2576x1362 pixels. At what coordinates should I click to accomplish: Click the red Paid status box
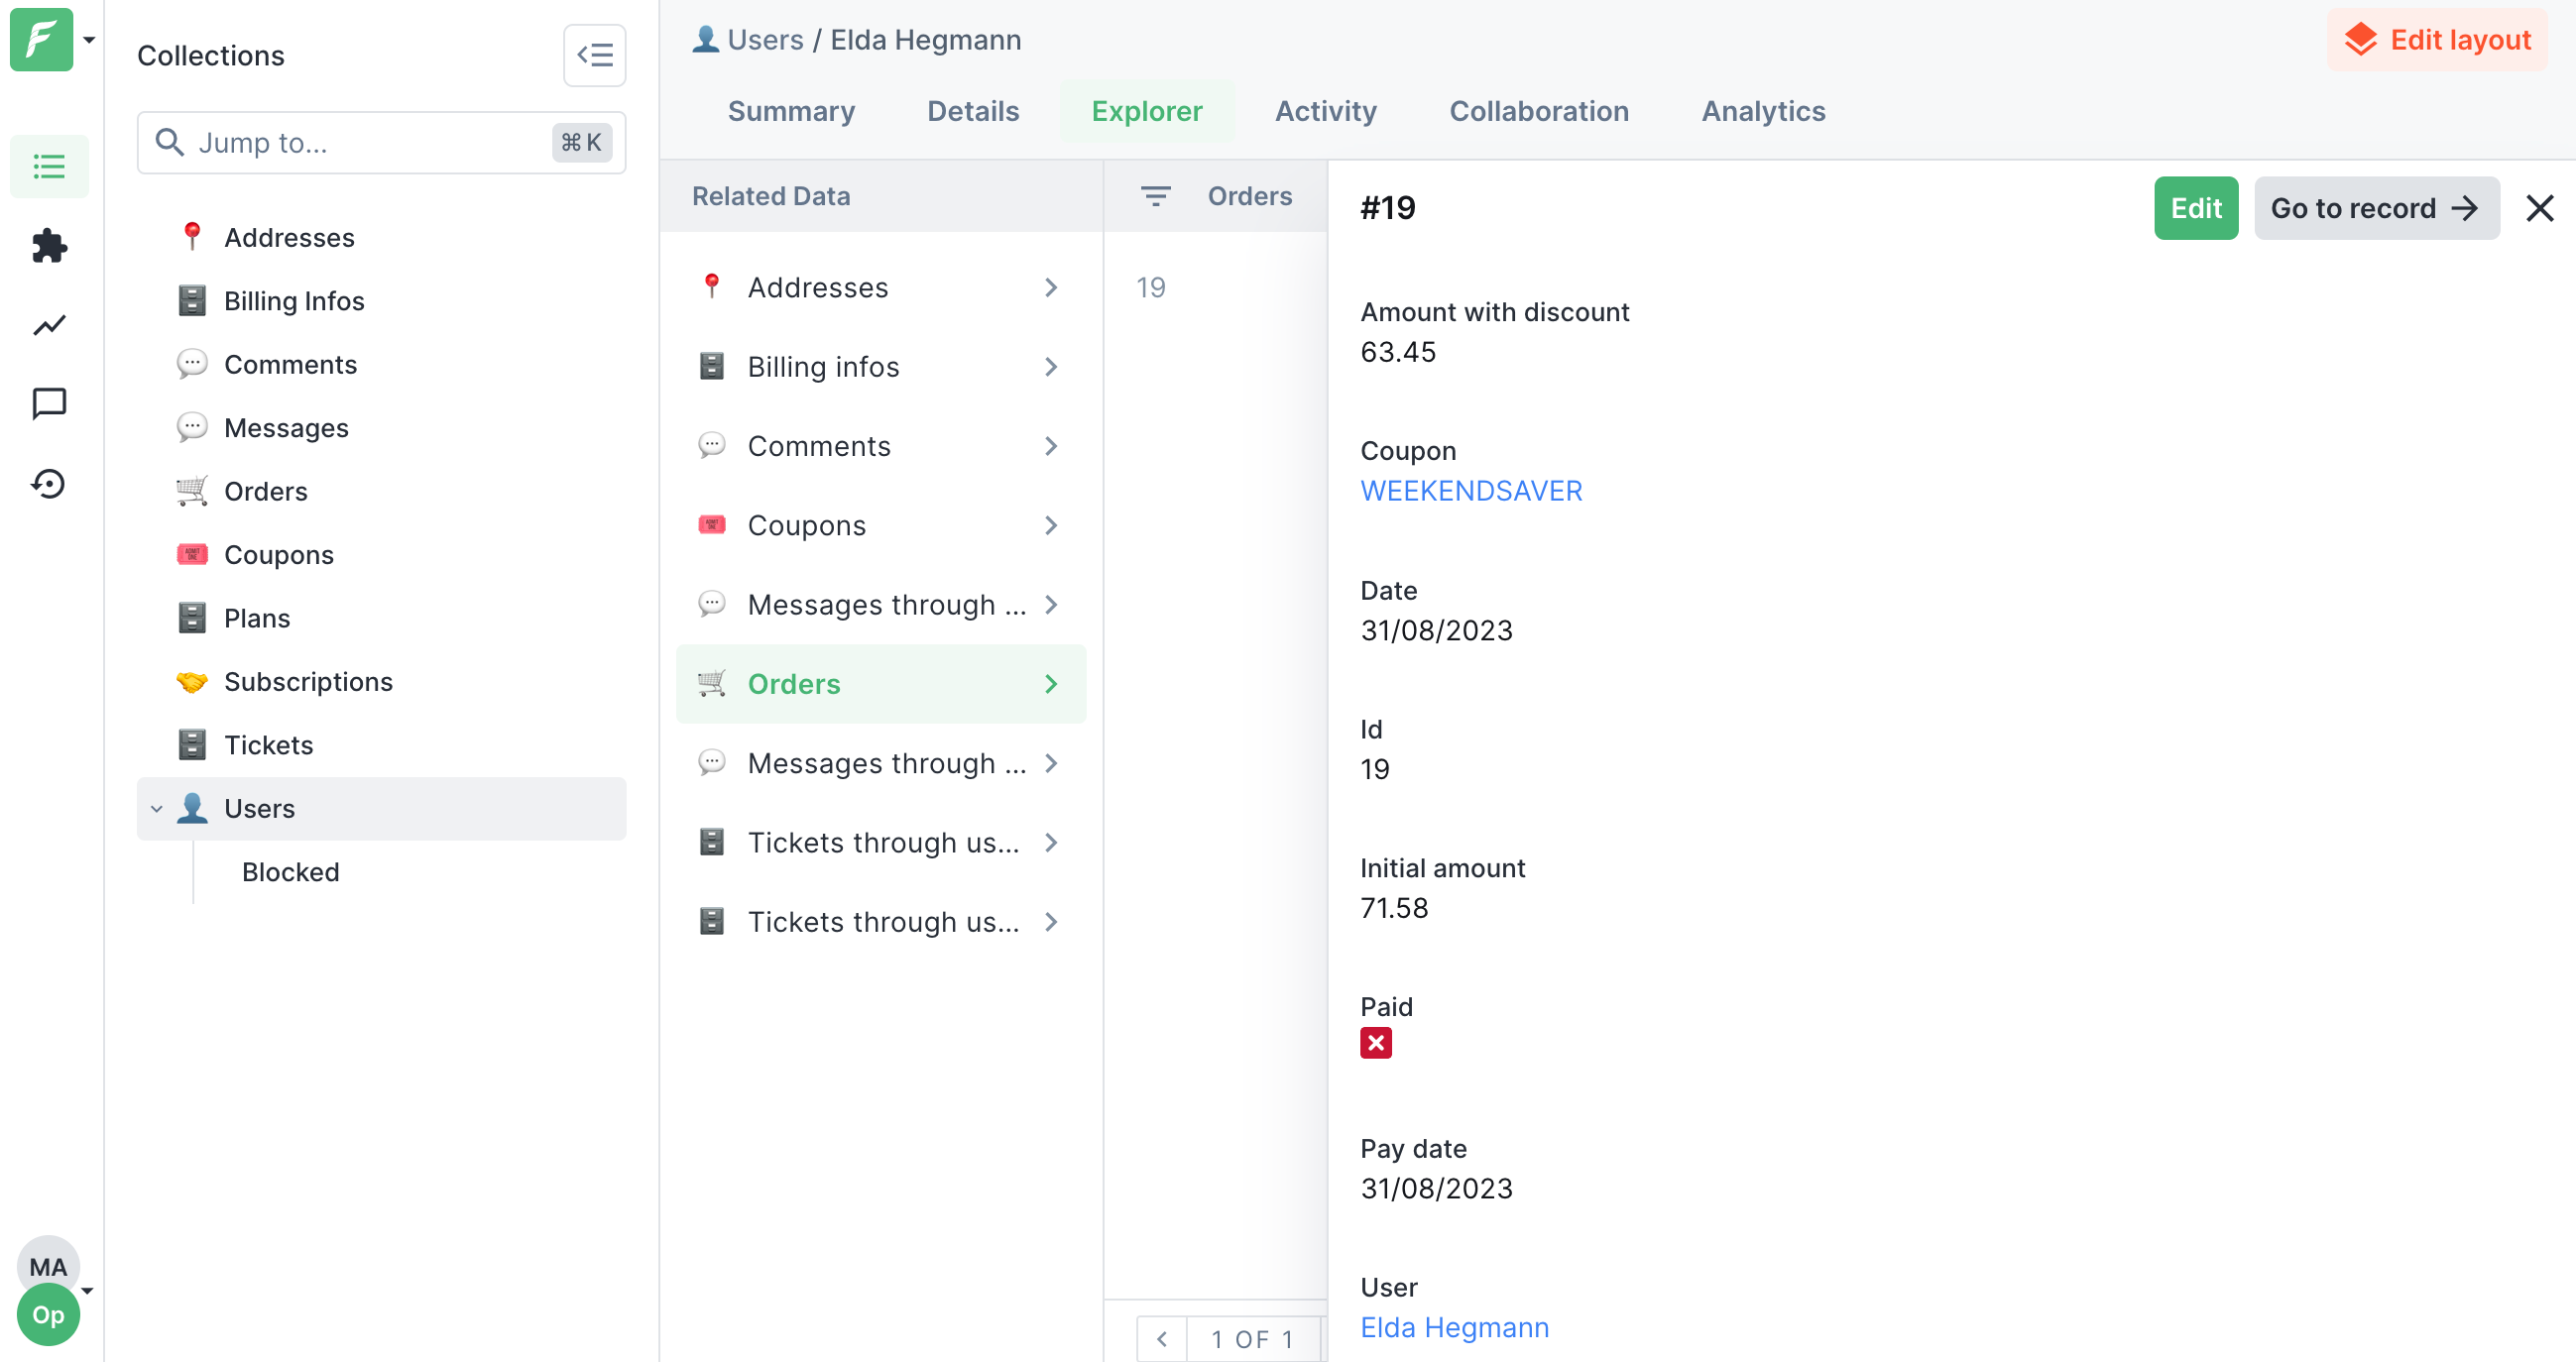point(1375,1043)
